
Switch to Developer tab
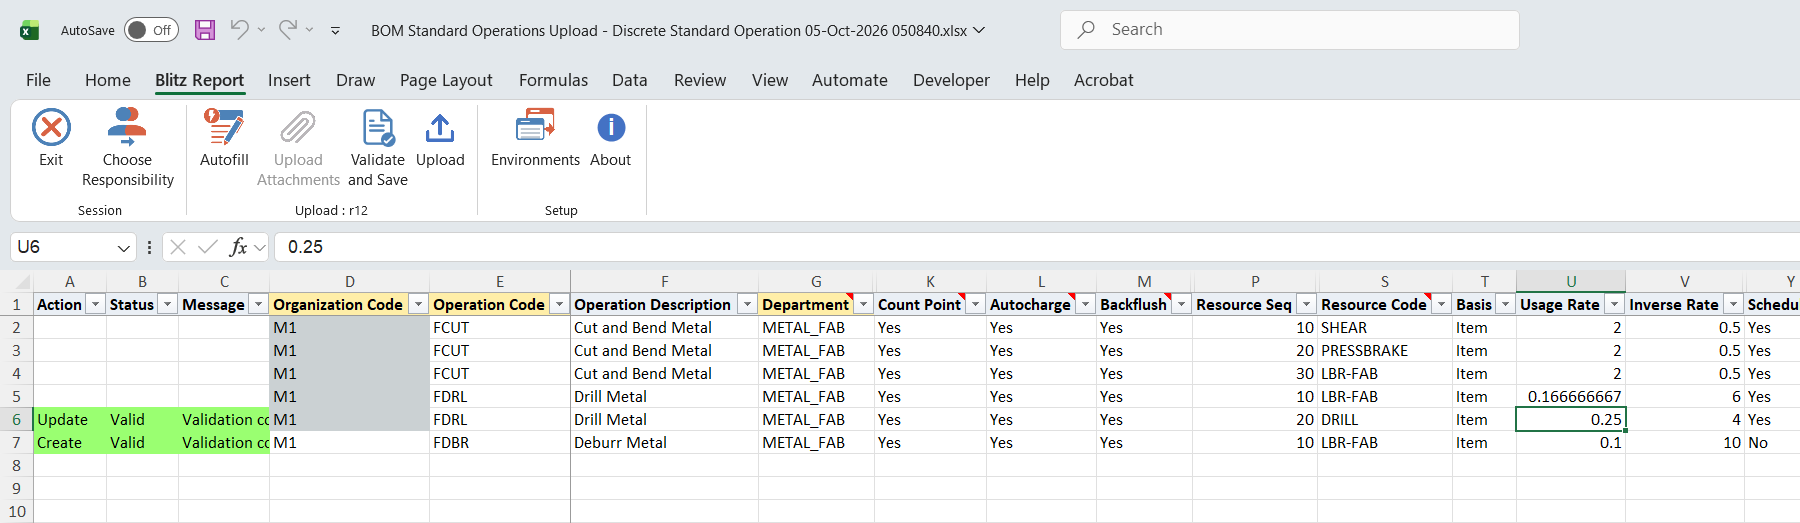click(x=951, y=80)
